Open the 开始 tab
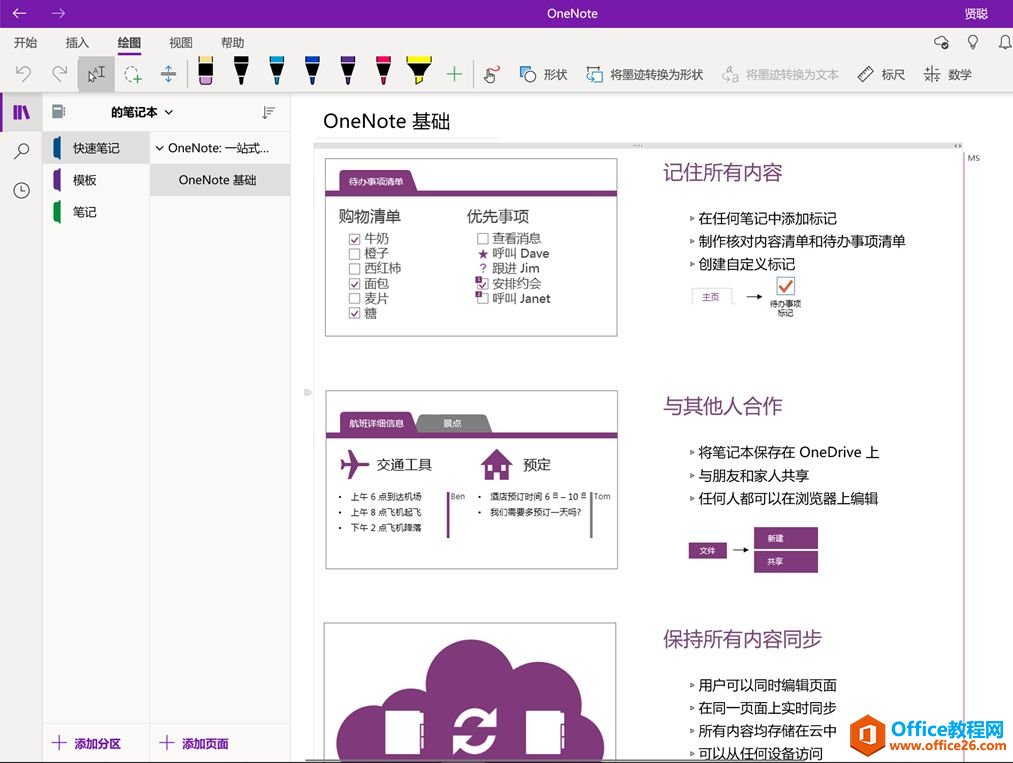 click(x=25, y=43)
